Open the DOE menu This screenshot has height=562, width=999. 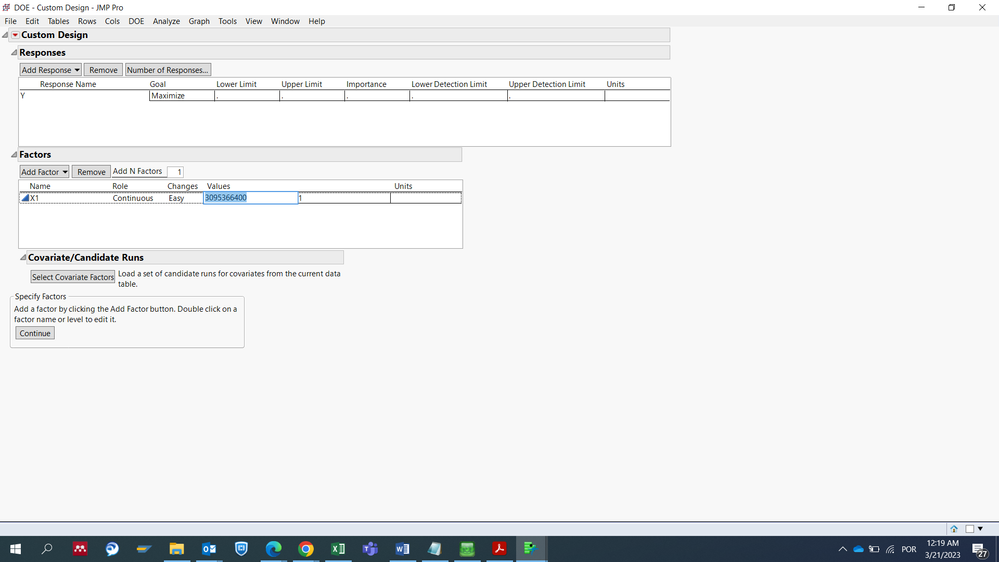pyautogui.click(x=136, y=21)
